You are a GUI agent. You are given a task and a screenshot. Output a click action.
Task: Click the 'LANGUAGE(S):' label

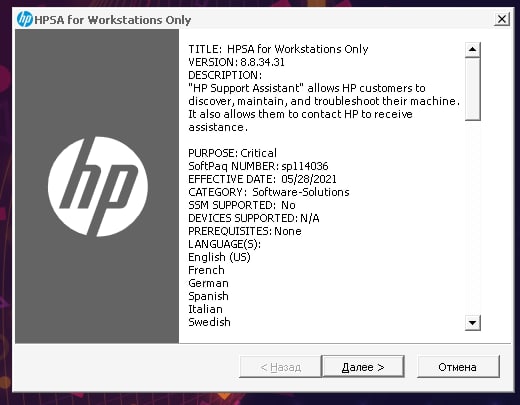pyautogui.click(x=224, y=244)
